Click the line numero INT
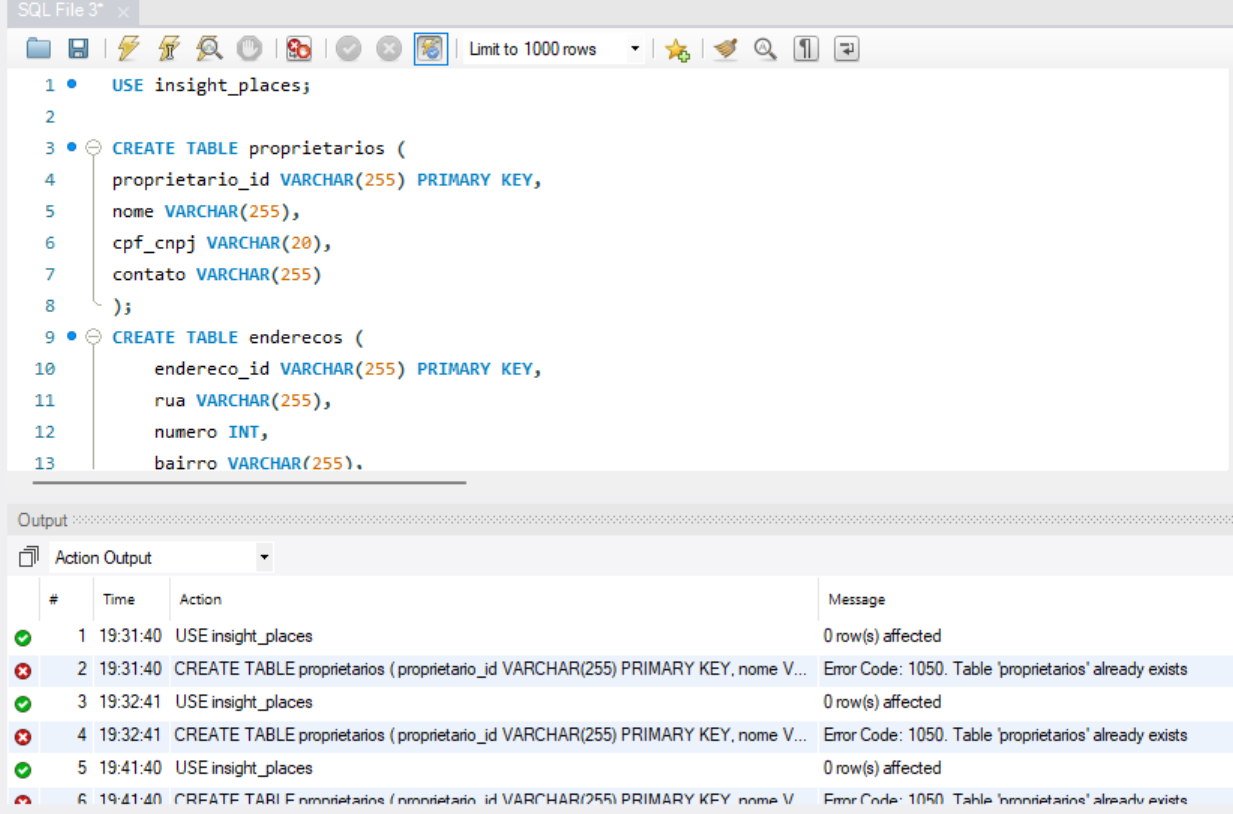The image size is (1233, 814). point(212,431)
